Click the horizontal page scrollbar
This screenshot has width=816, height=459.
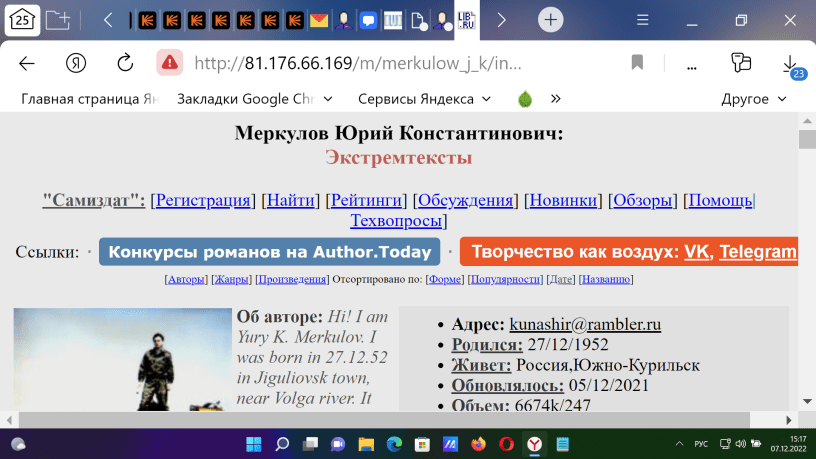point(400,419)
